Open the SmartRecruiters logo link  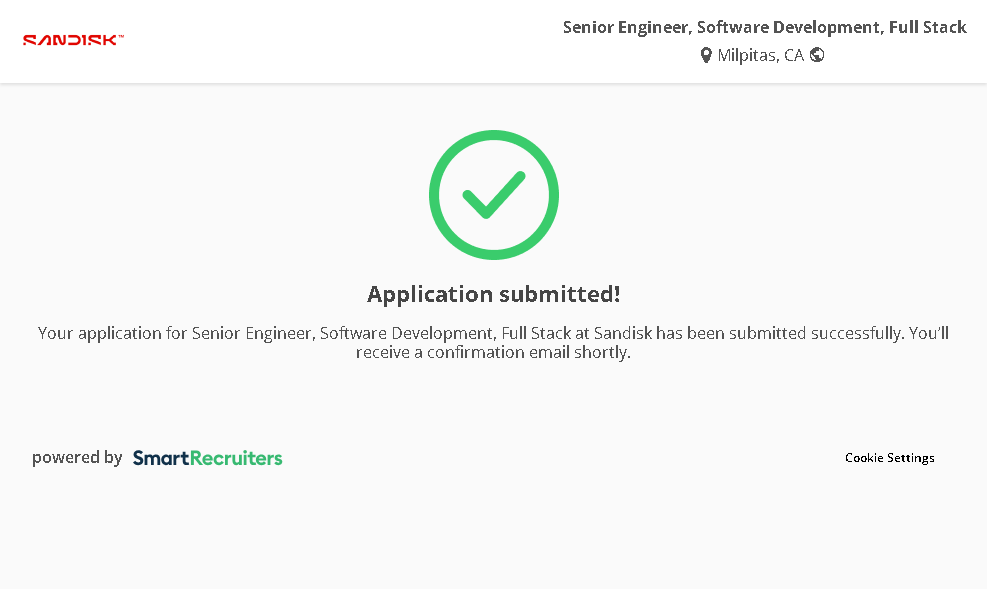207,458
